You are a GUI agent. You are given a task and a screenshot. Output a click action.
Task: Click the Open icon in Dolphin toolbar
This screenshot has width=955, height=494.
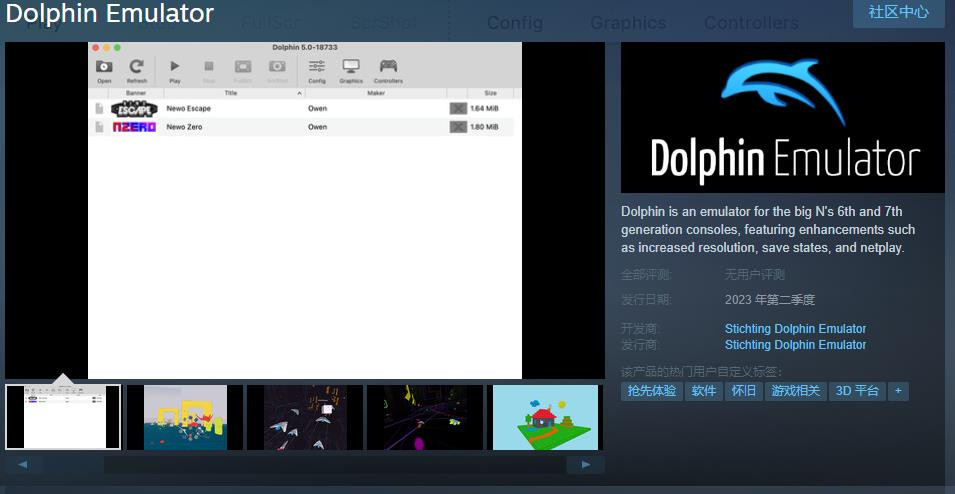(104, 68)
